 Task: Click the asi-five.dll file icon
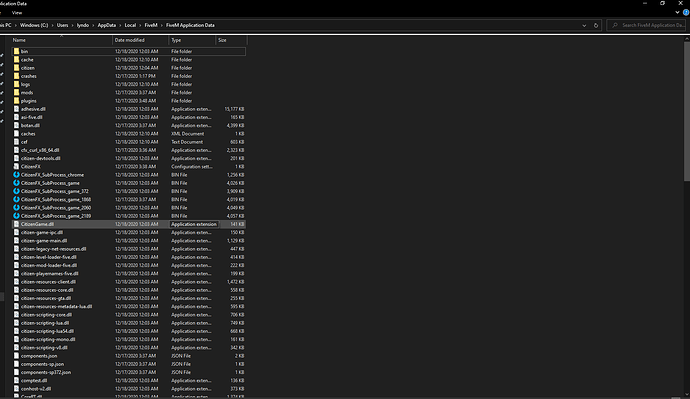[x=16, y=117]
